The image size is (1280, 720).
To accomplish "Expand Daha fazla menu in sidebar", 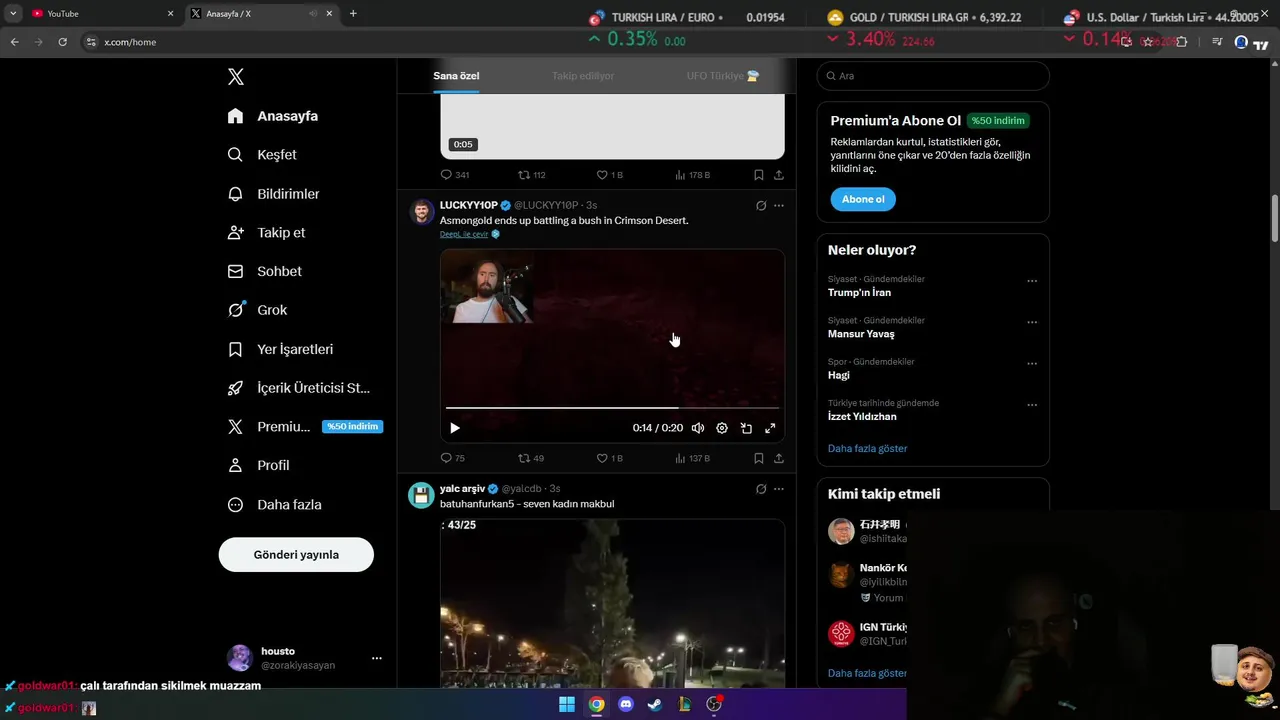I will pos(274,505).
